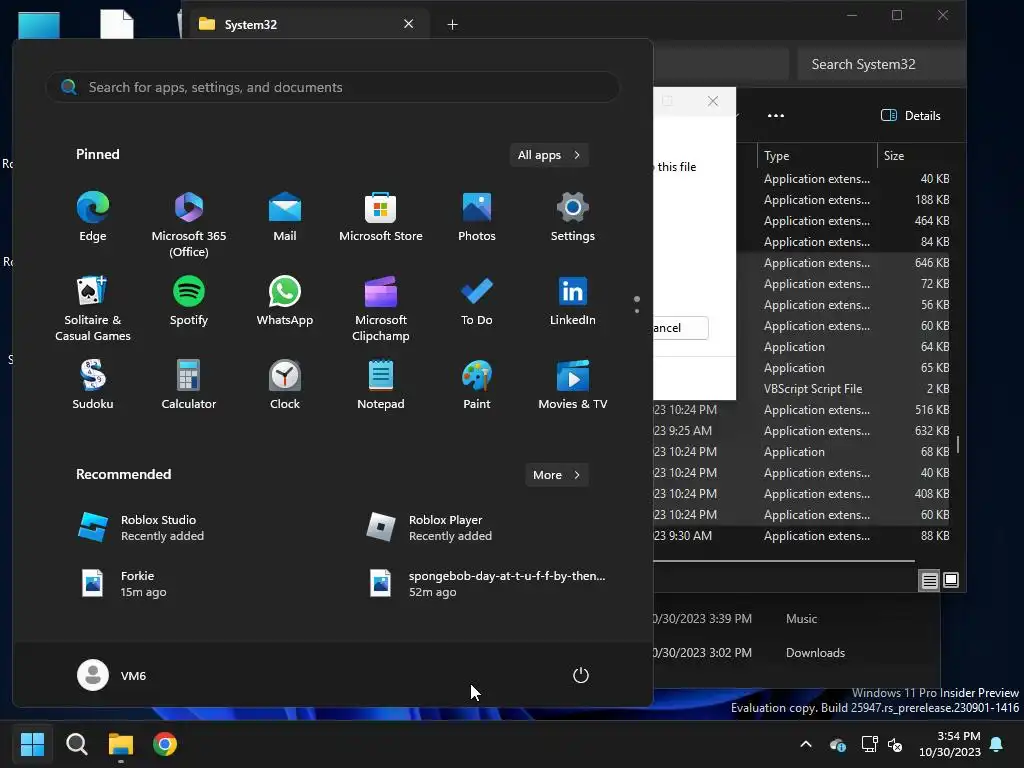Click the OneDrive tray icon
Image resolution: width=1024 pixels, height=768 pixels.
pyautogui.click(x=838, y=744)
